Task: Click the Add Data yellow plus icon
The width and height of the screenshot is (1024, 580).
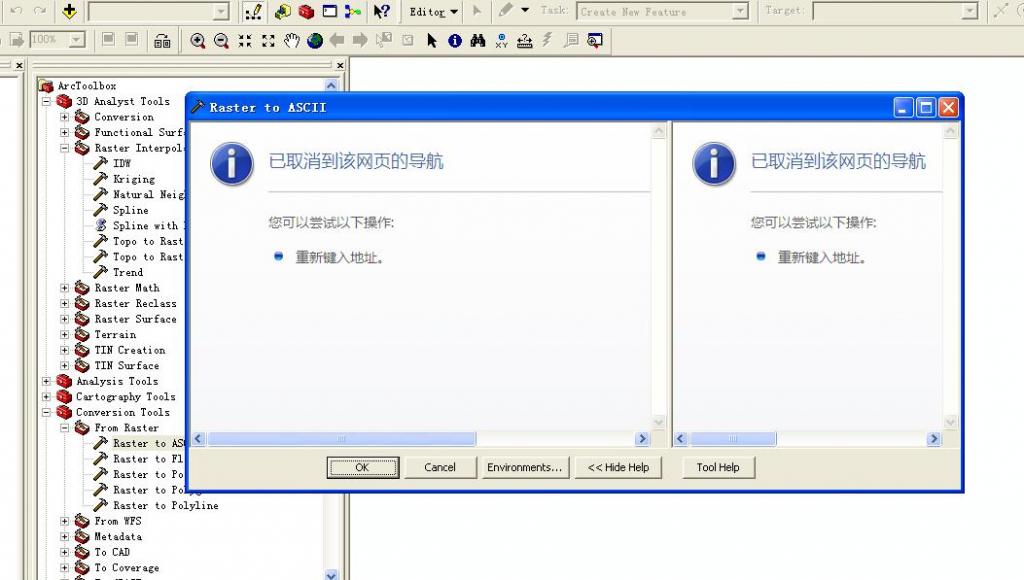Action: pos(69,11)
